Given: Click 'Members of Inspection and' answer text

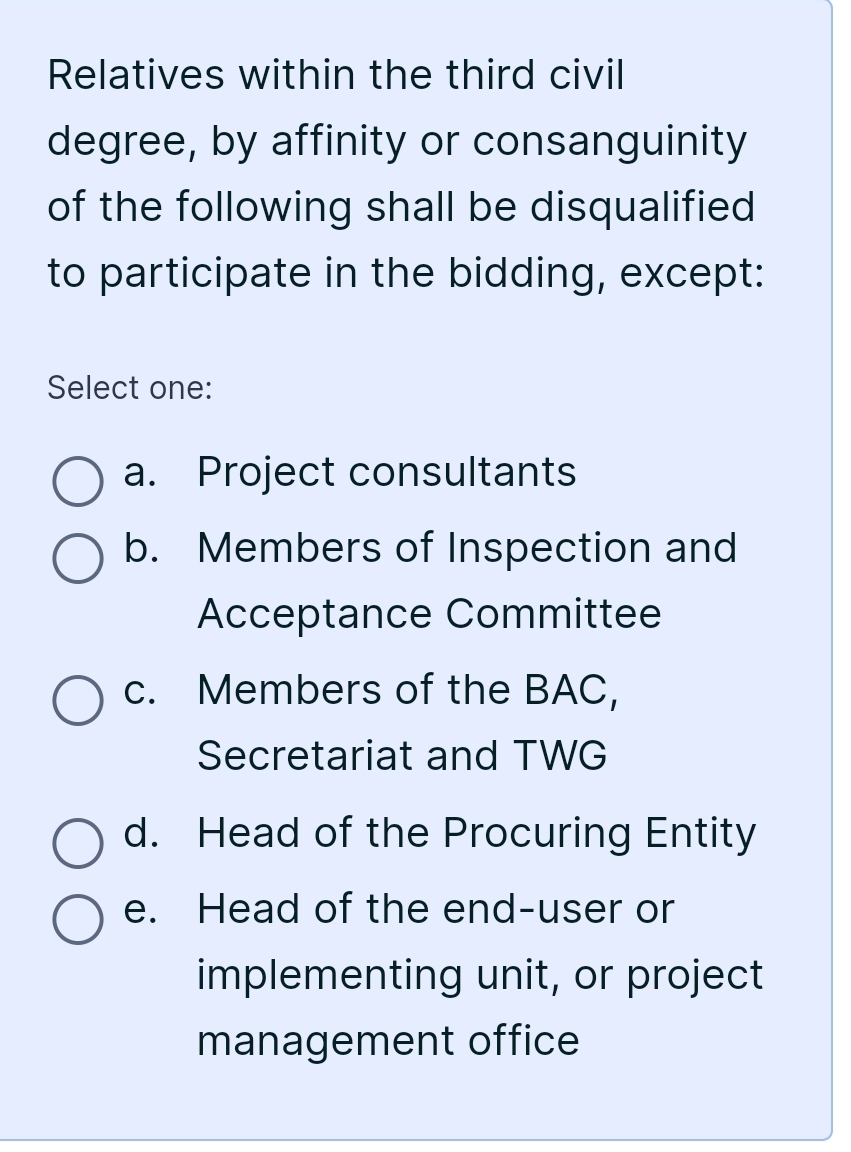Looking at the screenshot, I should click(x=467, y=547).
